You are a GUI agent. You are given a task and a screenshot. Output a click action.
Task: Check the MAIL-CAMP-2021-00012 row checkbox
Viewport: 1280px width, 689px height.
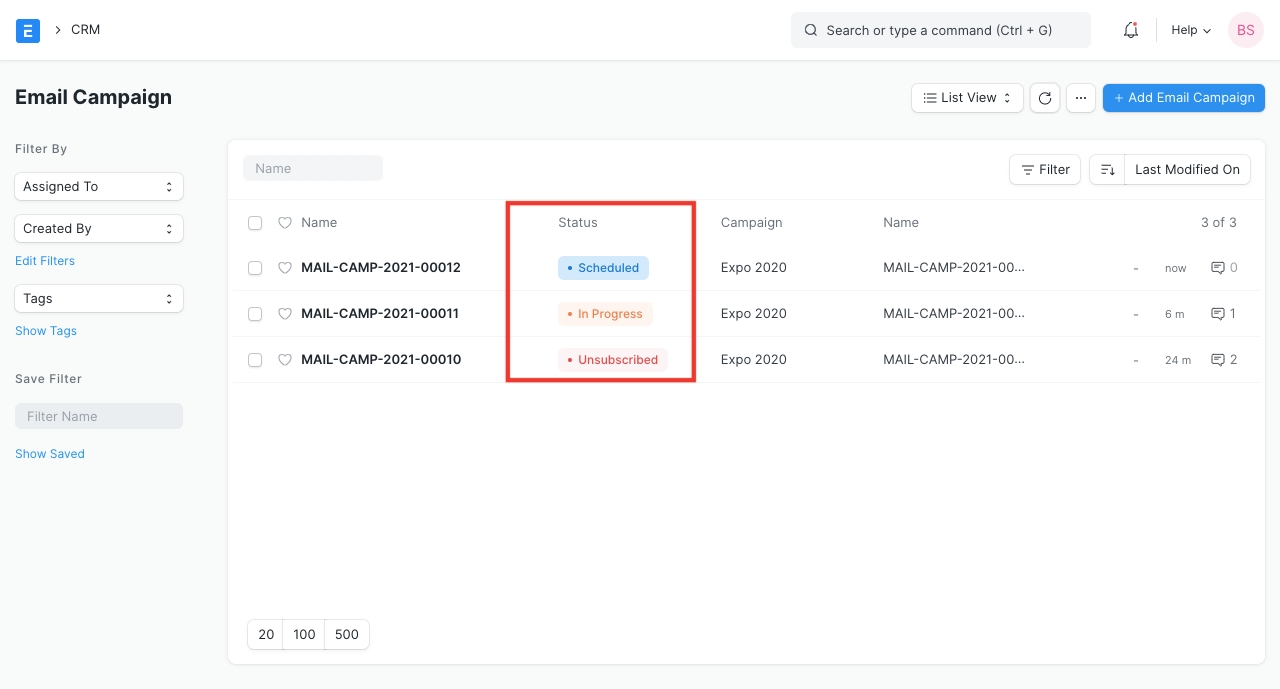[255, 268]
